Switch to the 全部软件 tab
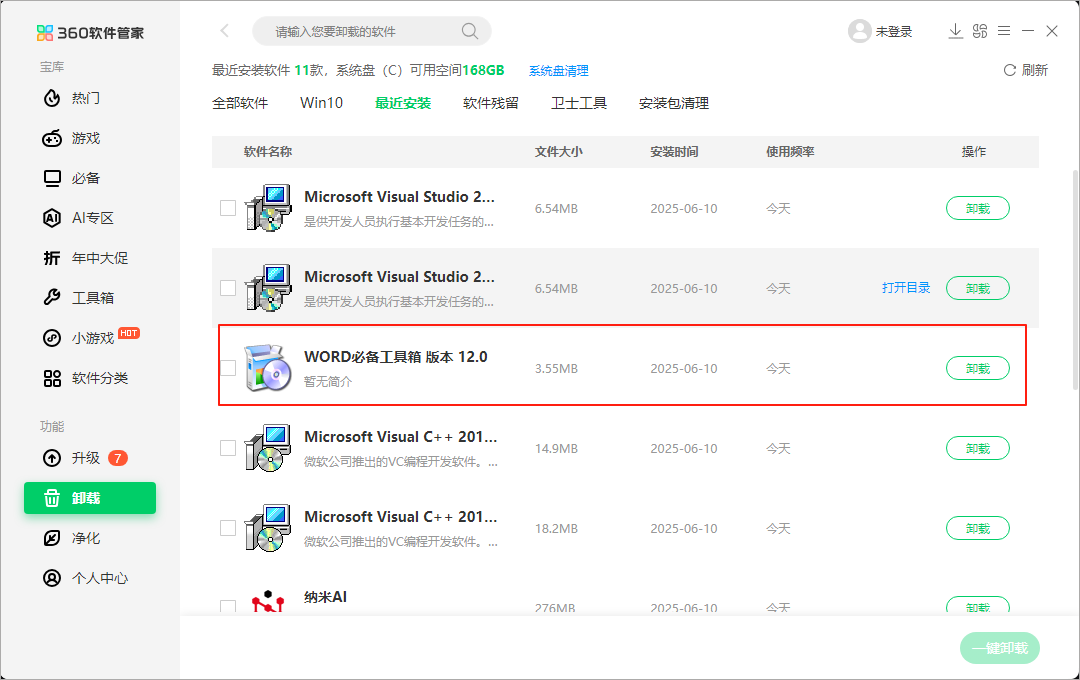The height and width of the screenshot is (680, 1080). click(x=240, y=103)
